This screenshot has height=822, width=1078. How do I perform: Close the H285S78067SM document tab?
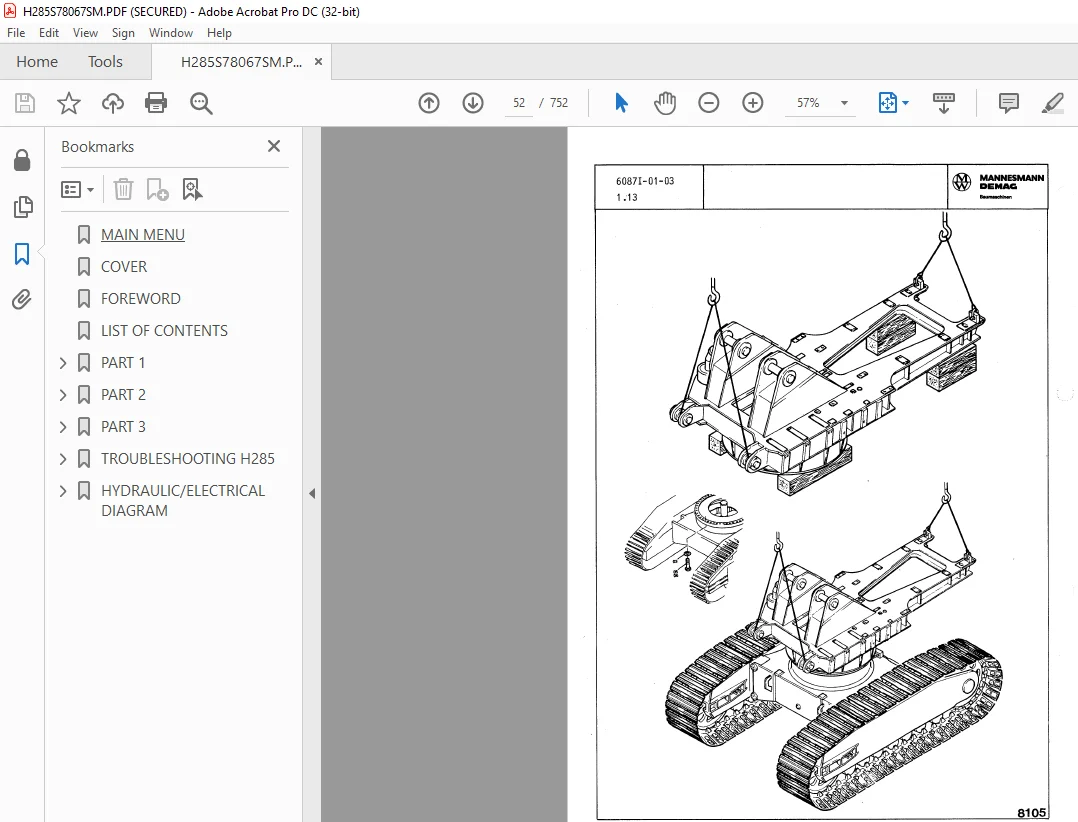point(318,61)
